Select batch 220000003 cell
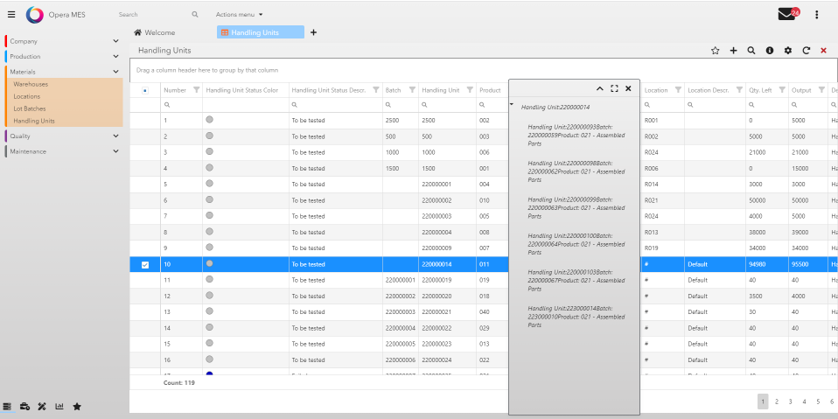The width and height of the screenshot is (838, 419). tap(401, 312)
